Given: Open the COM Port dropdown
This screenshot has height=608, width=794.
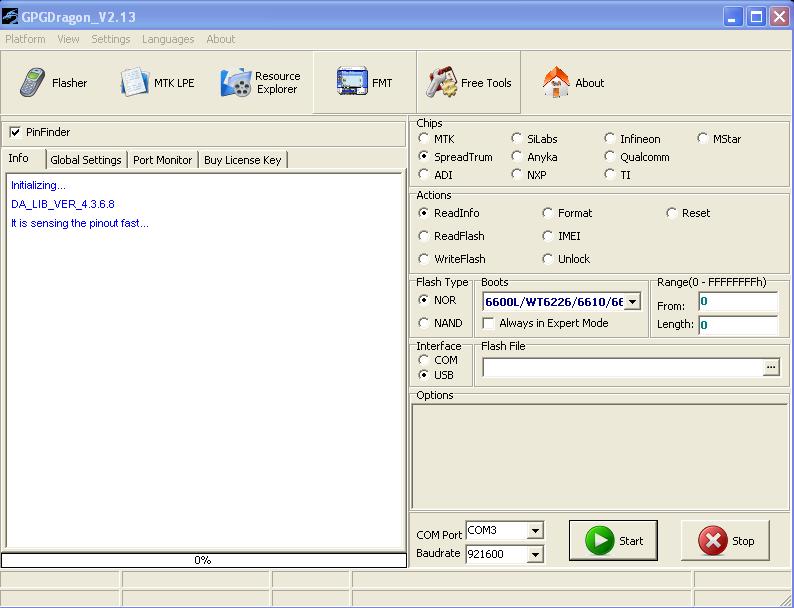Looking at the screenshot, I should coord(535,531).
